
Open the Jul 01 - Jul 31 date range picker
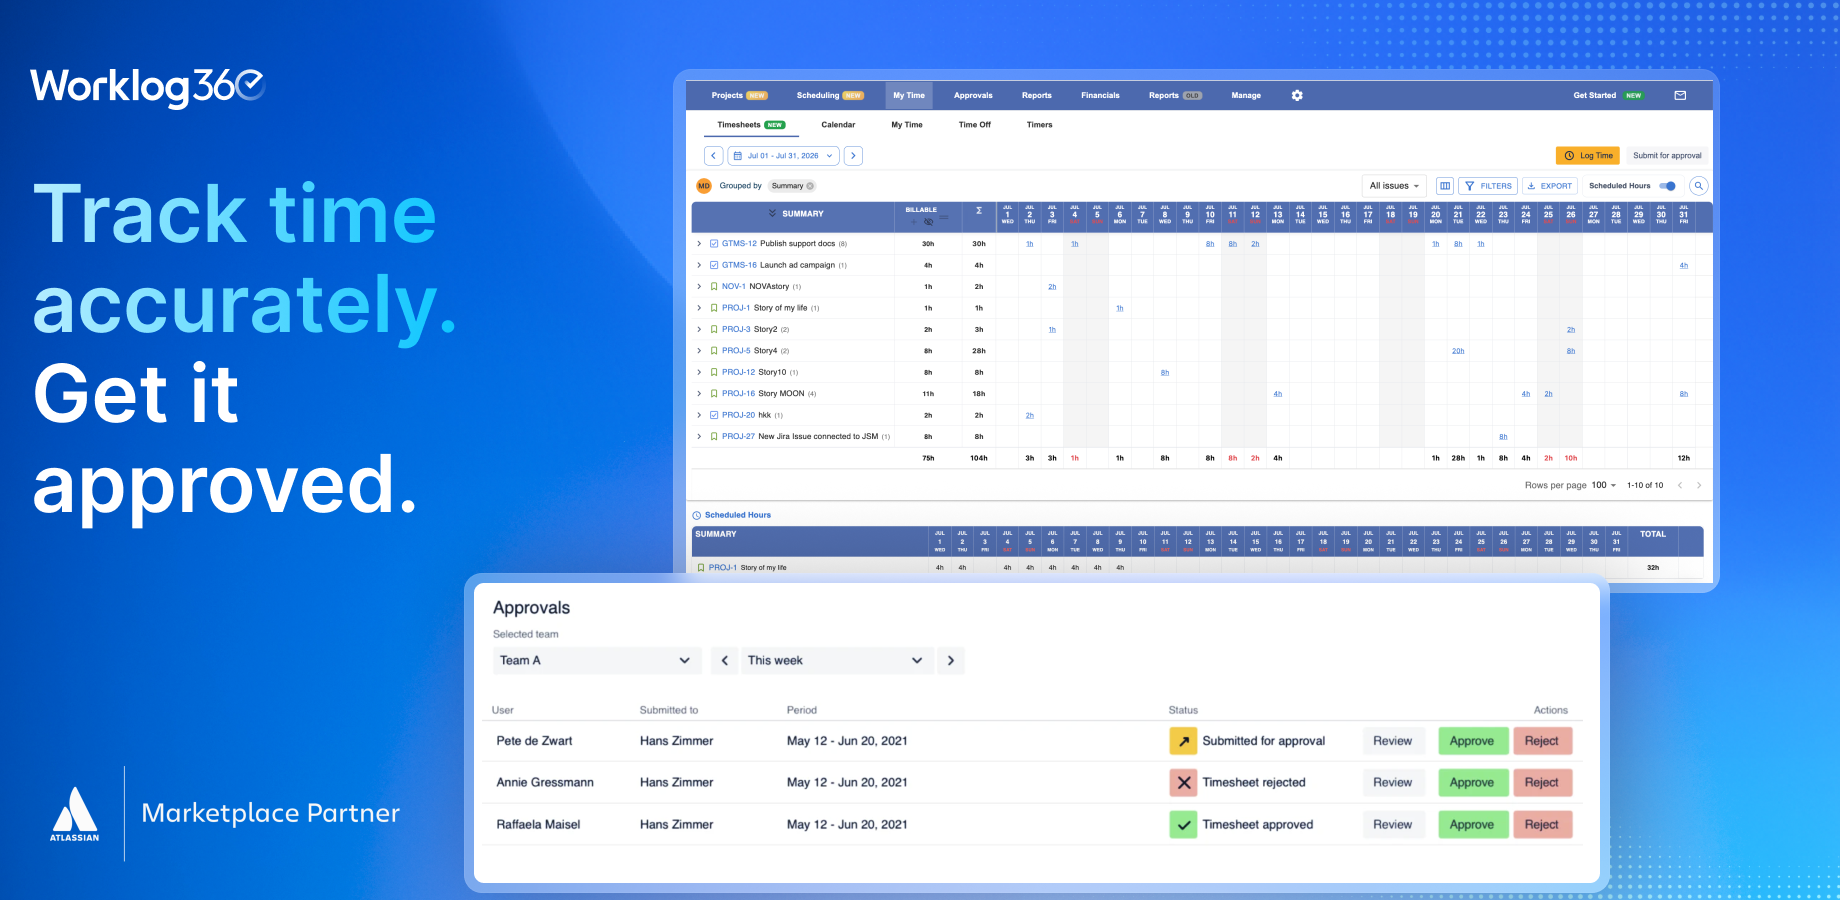click(x=783, y=156)
